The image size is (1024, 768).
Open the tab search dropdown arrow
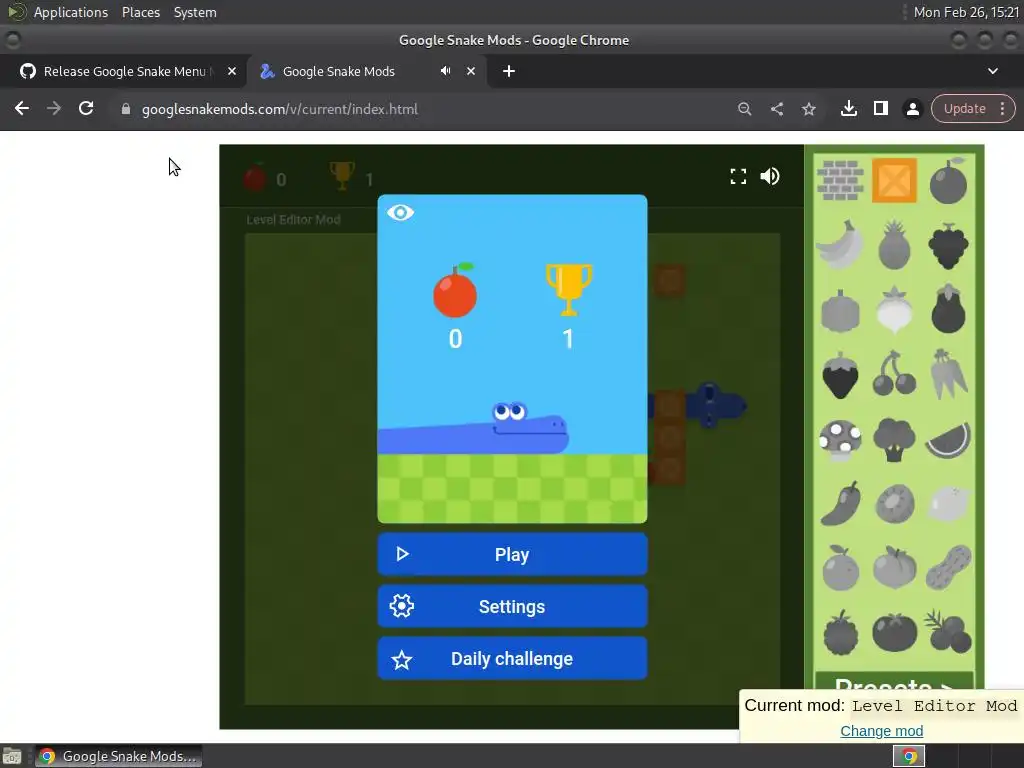pyautogui.click(x=993, y=71)
